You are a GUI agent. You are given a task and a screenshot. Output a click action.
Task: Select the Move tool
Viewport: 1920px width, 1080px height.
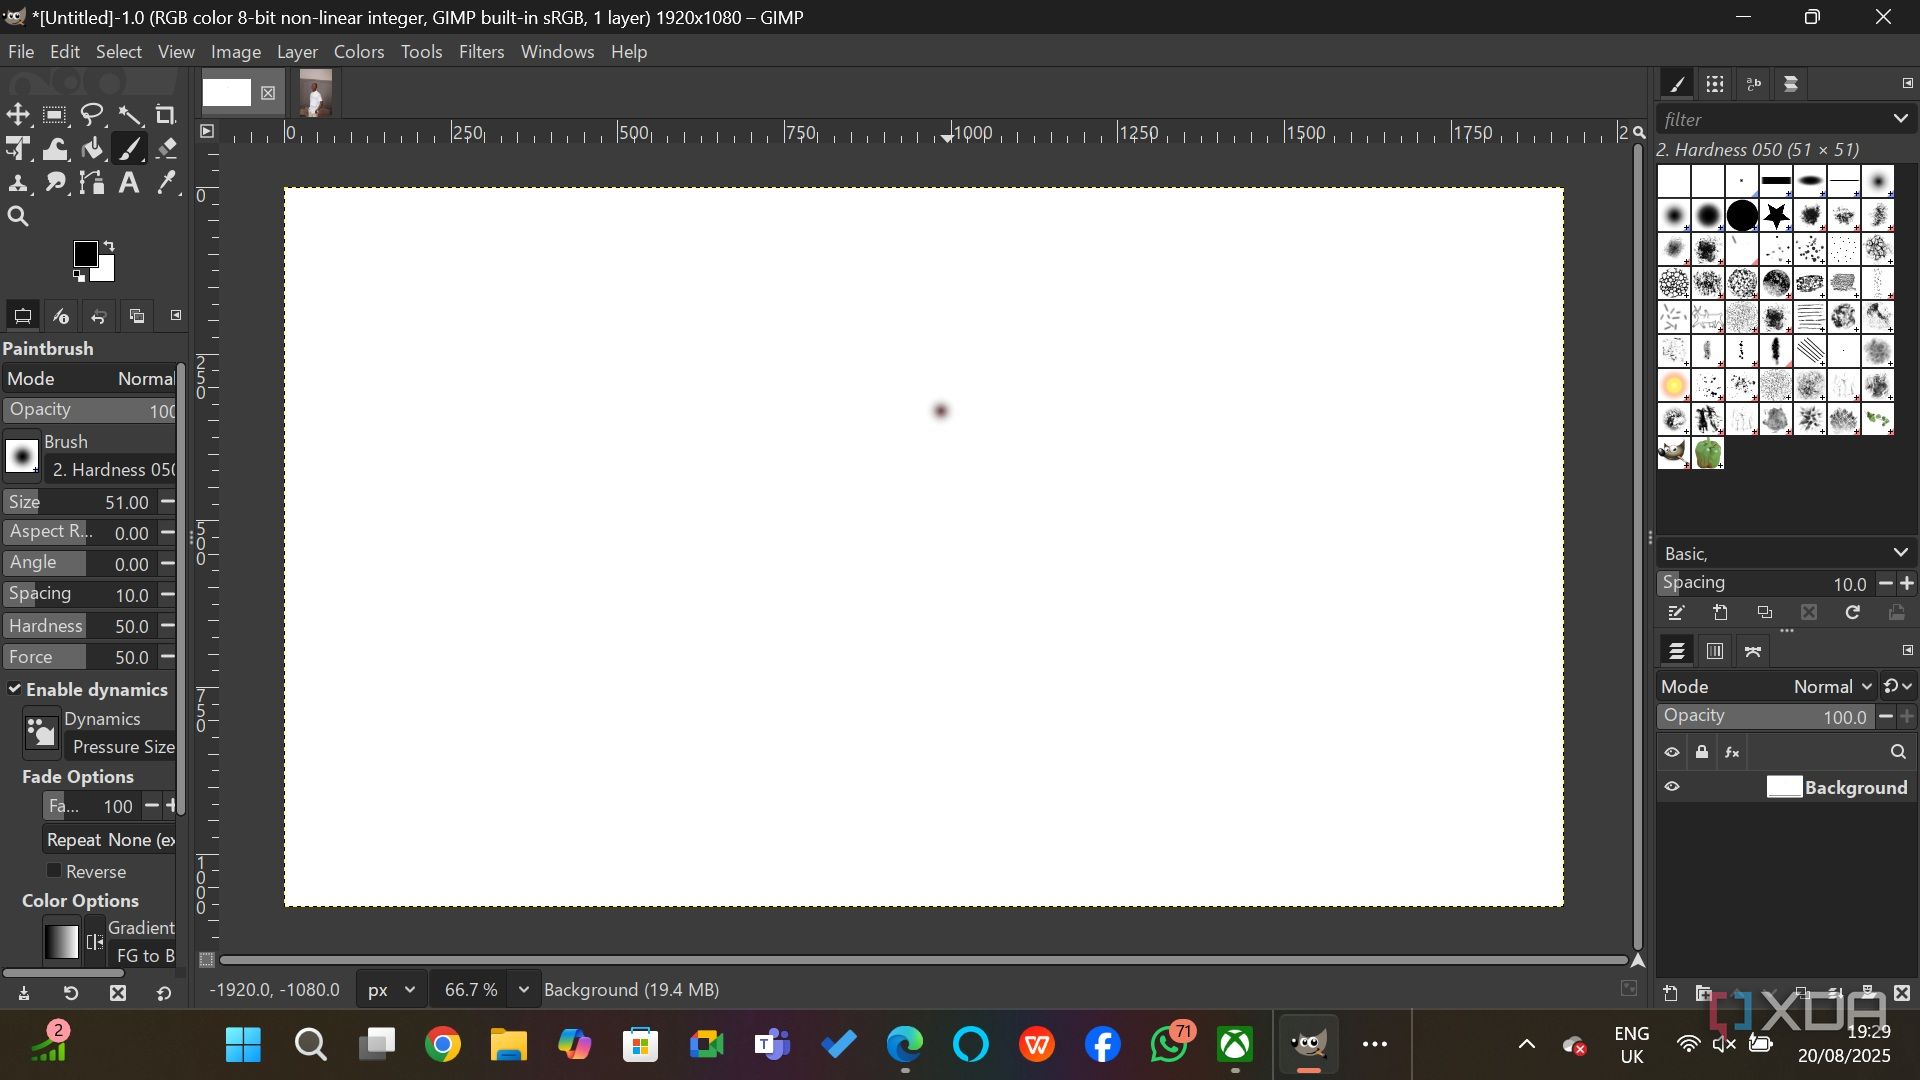click(x=18, y=114)
